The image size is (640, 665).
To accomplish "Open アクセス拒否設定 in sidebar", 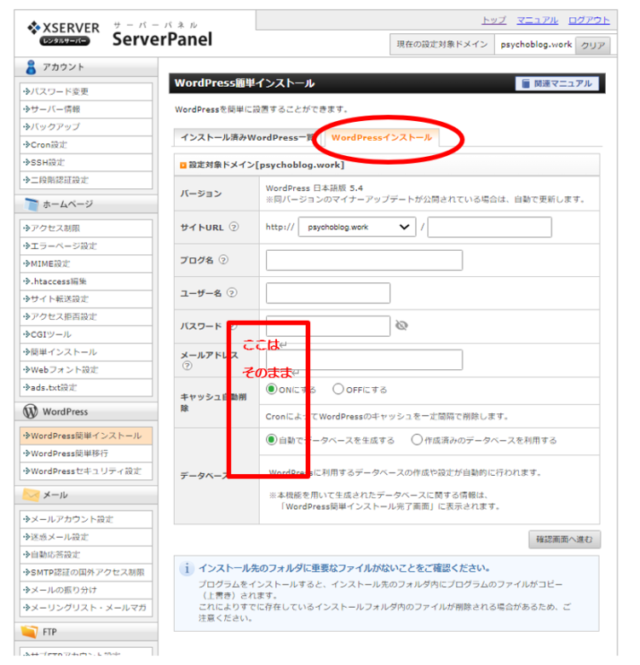I will pos(86,317).
